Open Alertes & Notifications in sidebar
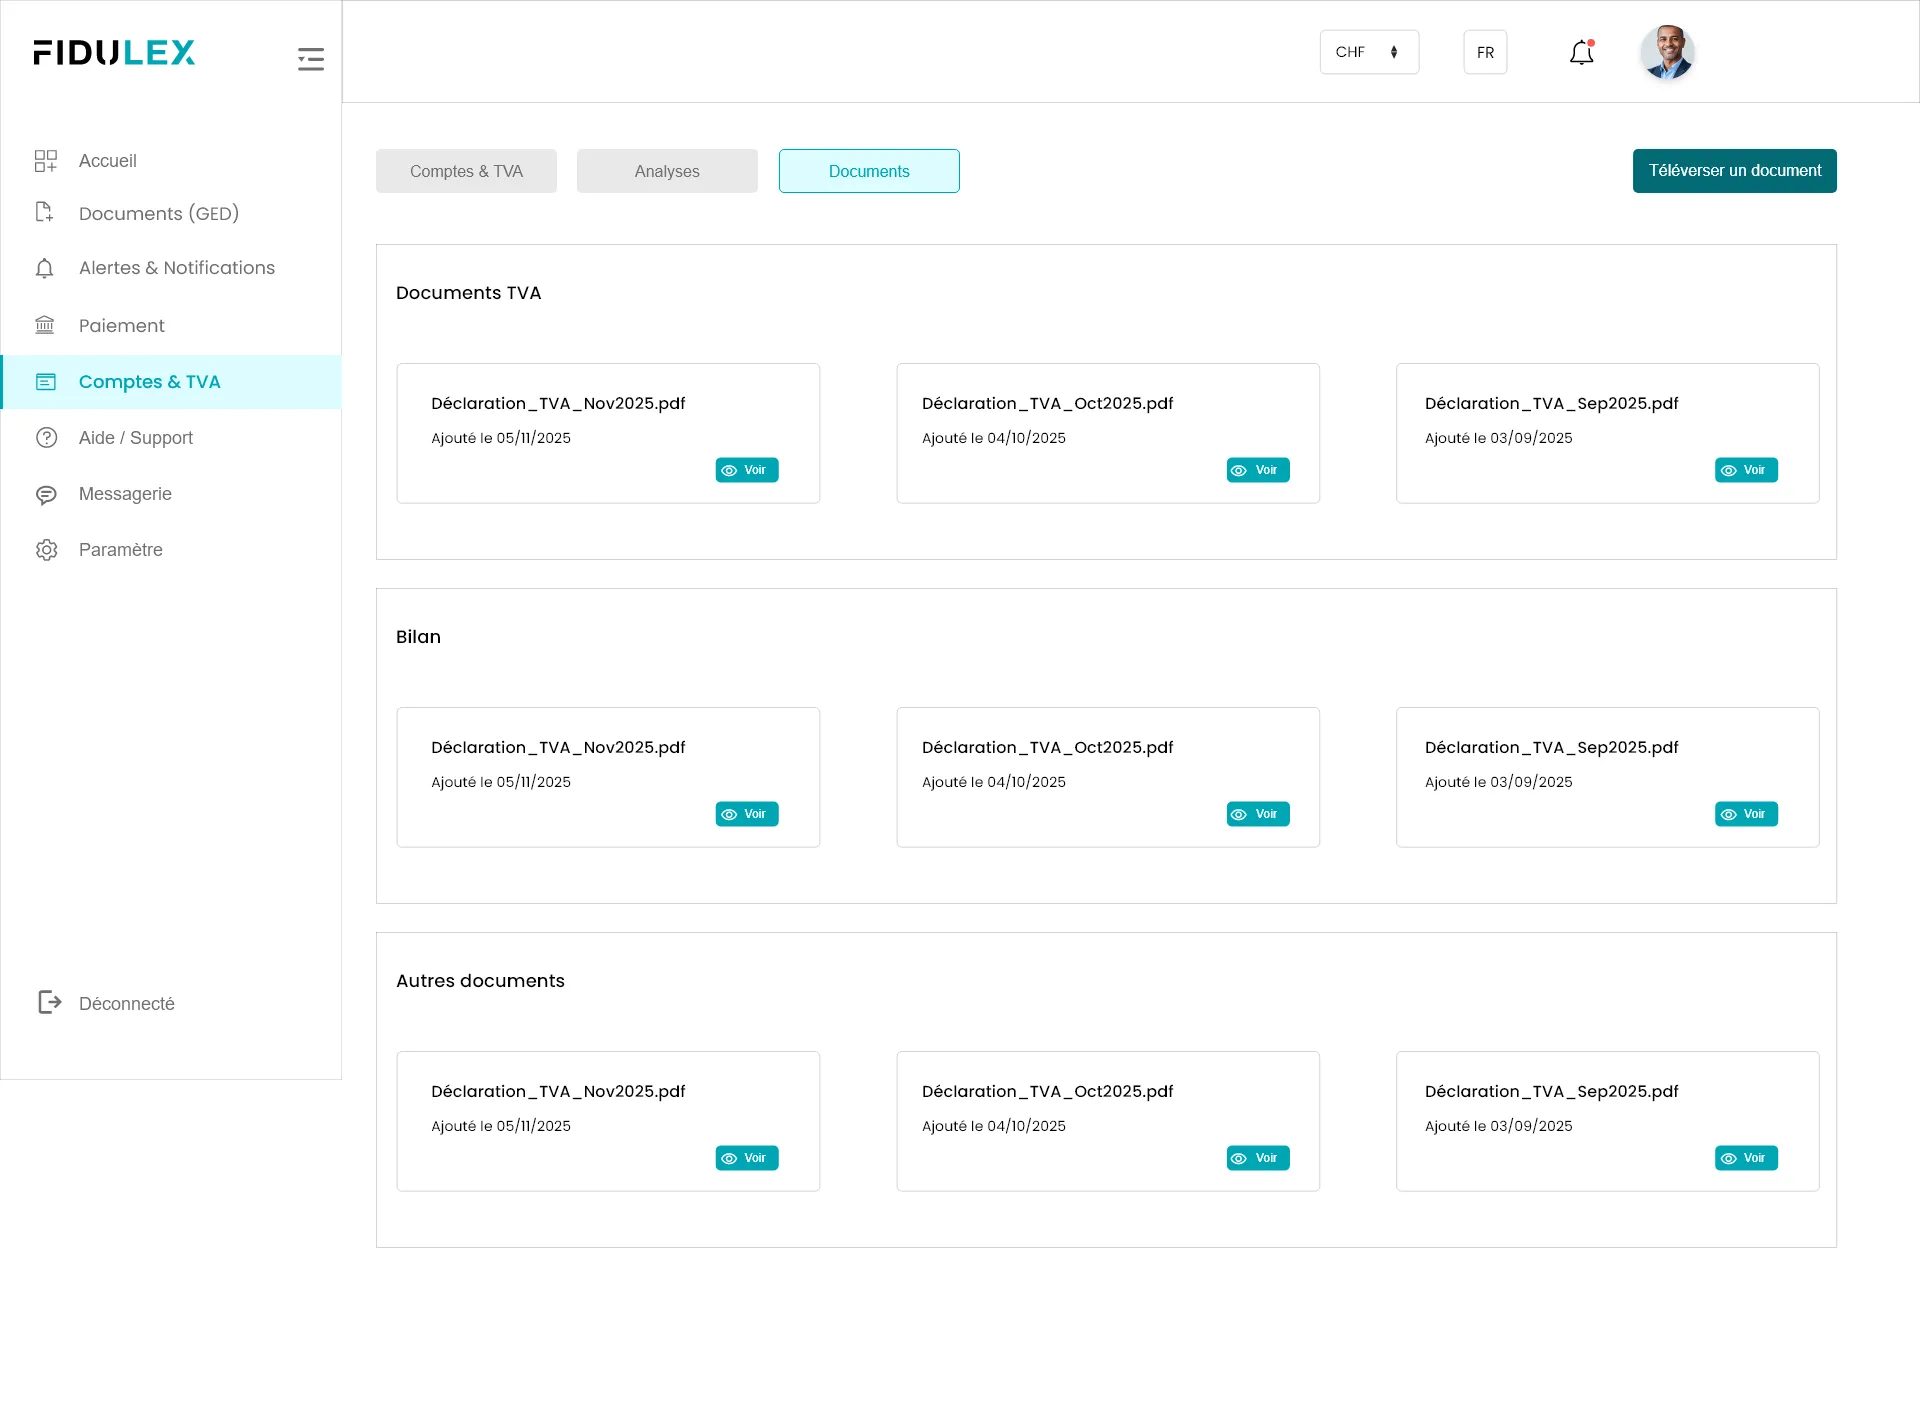Screen dimensions: 1920x1422 click(x=176, y=268)
